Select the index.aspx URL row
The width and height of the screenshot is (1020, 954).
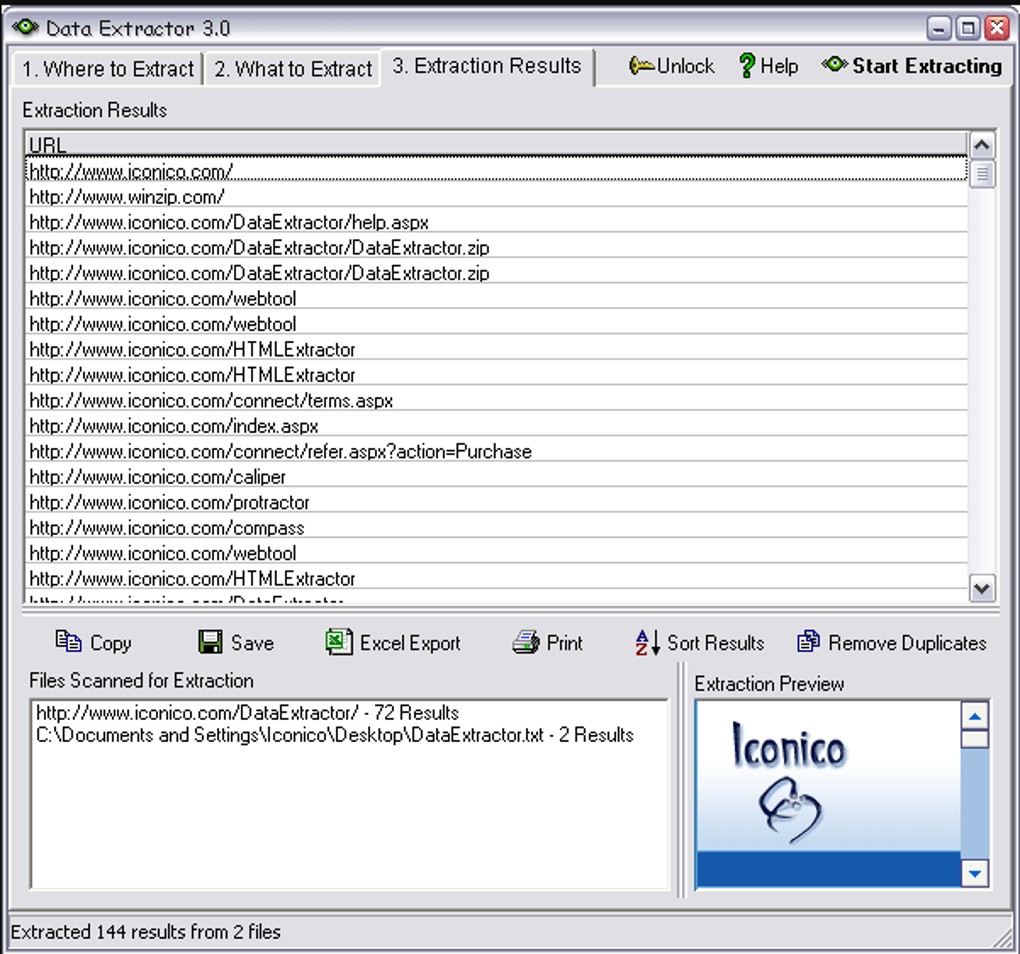coord(496,425)
